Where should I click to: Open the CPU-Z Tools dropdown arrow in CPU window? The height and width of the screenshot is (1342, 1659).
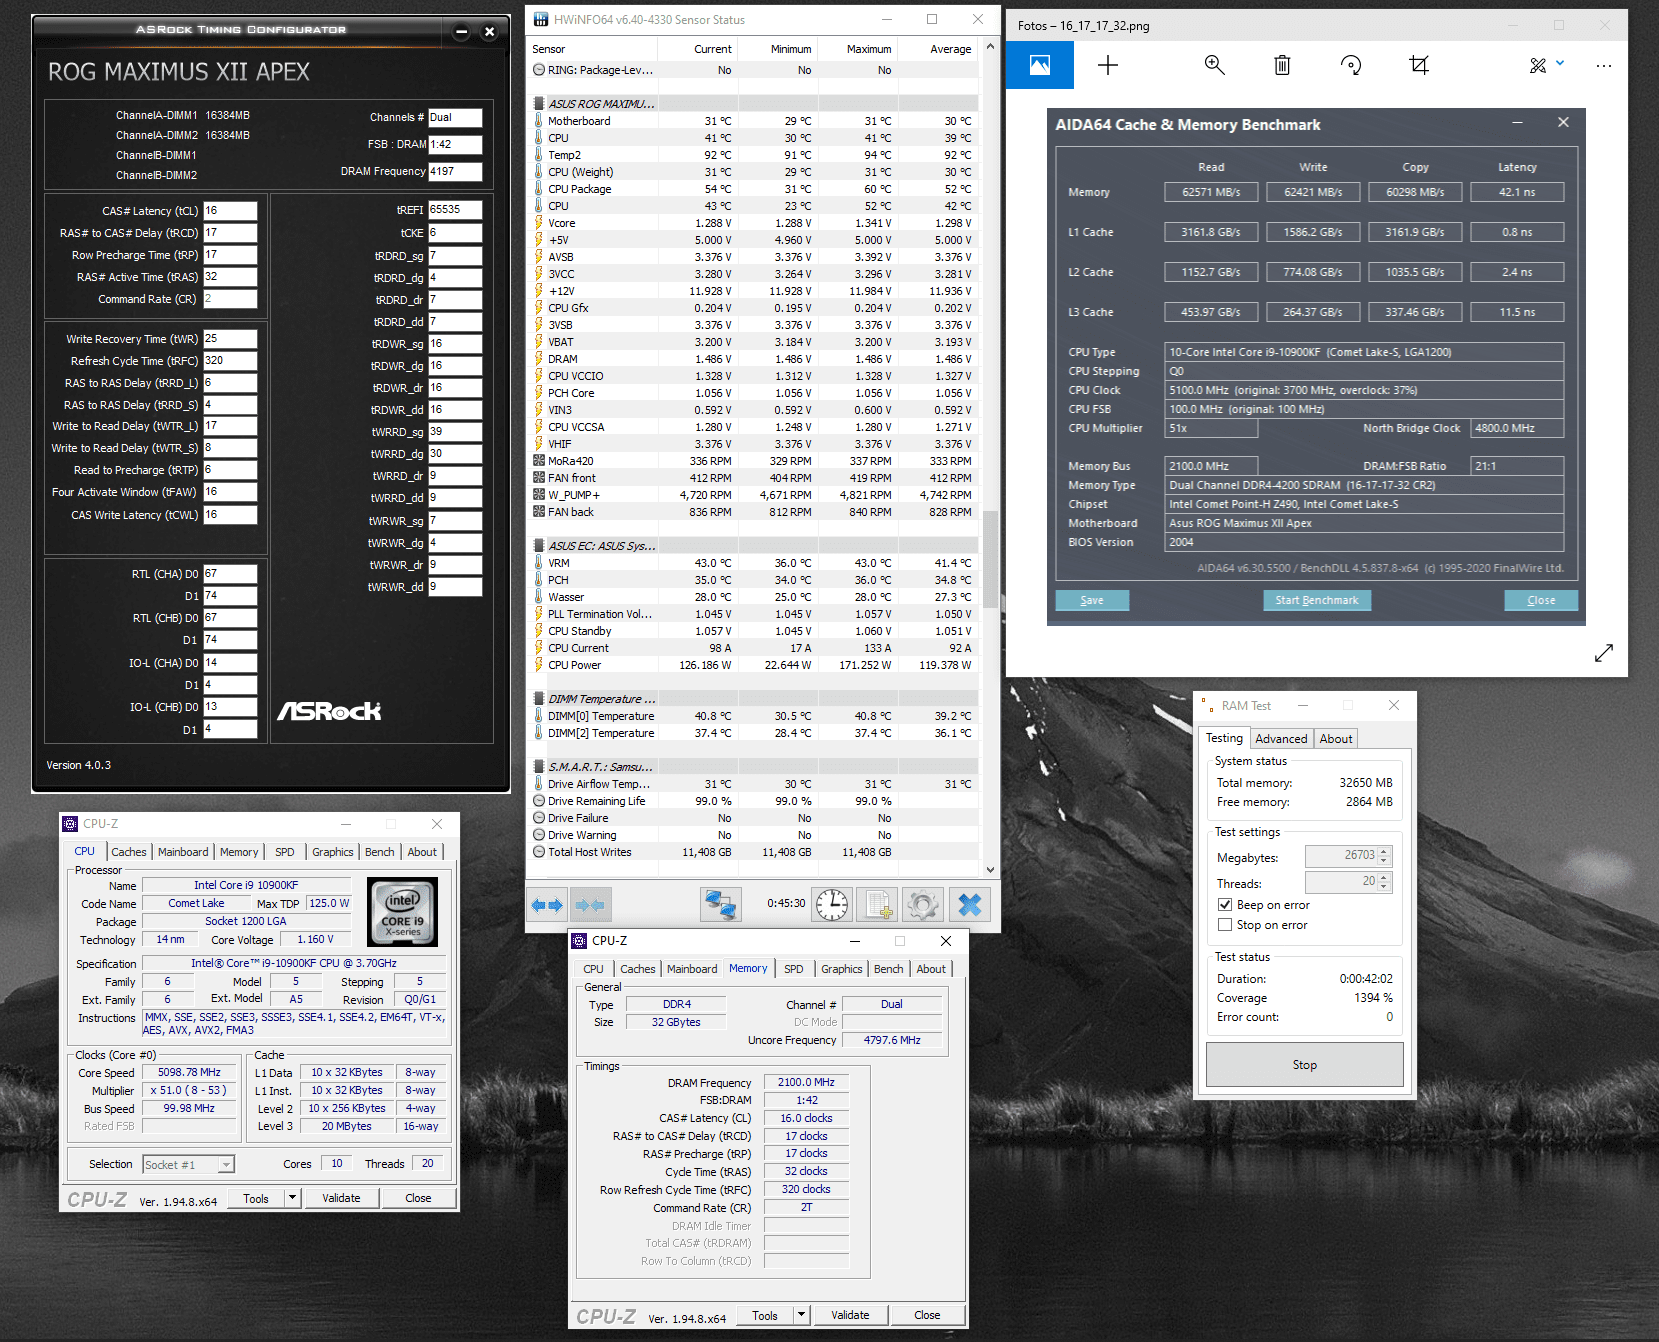point(293,1198)
